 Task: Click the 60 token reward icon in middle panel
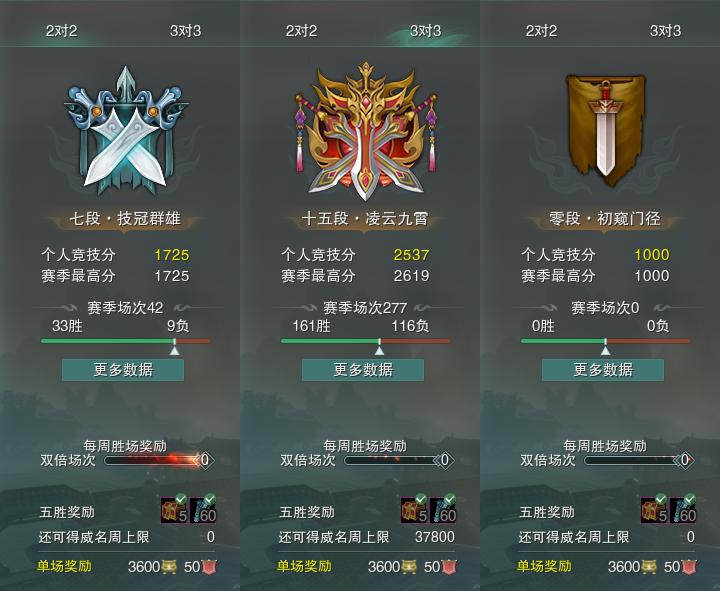coord(443,509)
